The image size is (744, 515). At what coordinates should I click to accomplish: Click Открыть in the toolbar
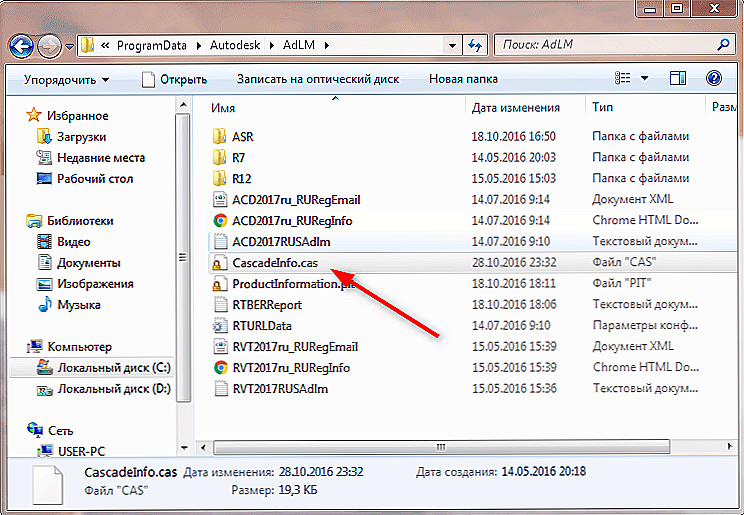pyautogui.click(x=174, y=79)
